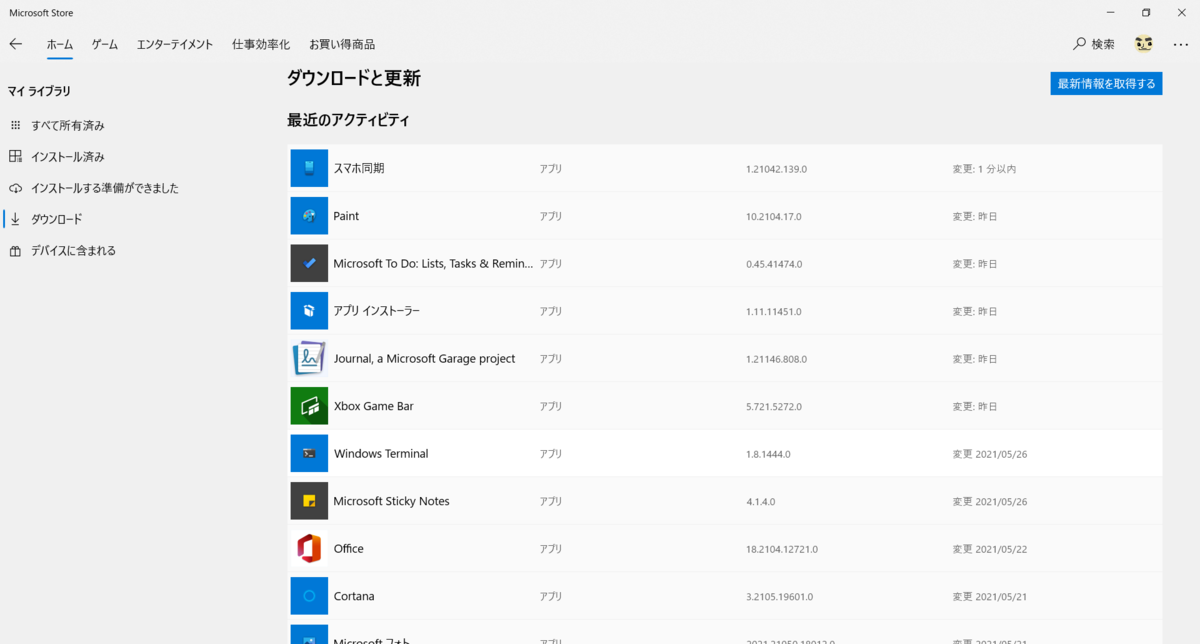Open Journal, a Microsoft Garage project
The width and height of the screenshot is (1200, 644).
tap(424, 358)
